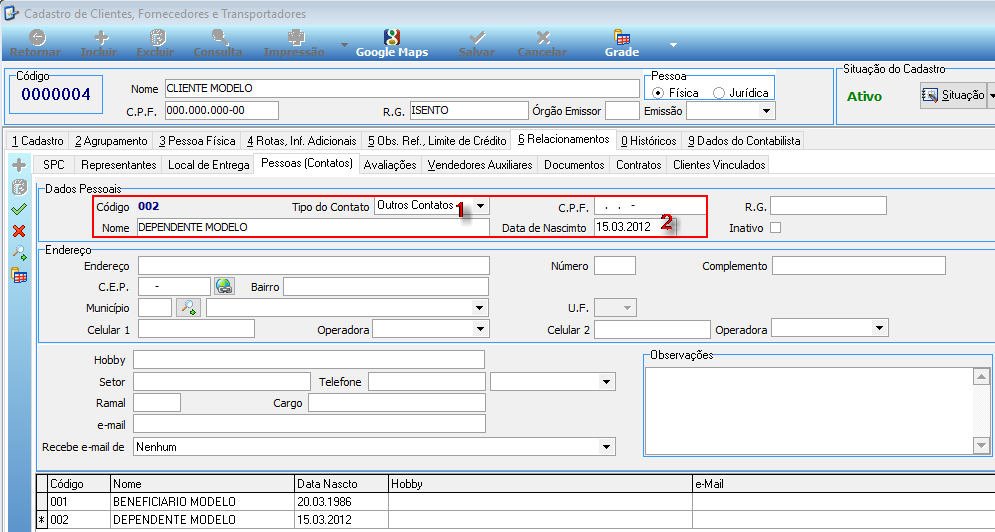This screenshot has width=995, height=532.
Task: Click the Salvar checkmark icon
Action: 477,38
